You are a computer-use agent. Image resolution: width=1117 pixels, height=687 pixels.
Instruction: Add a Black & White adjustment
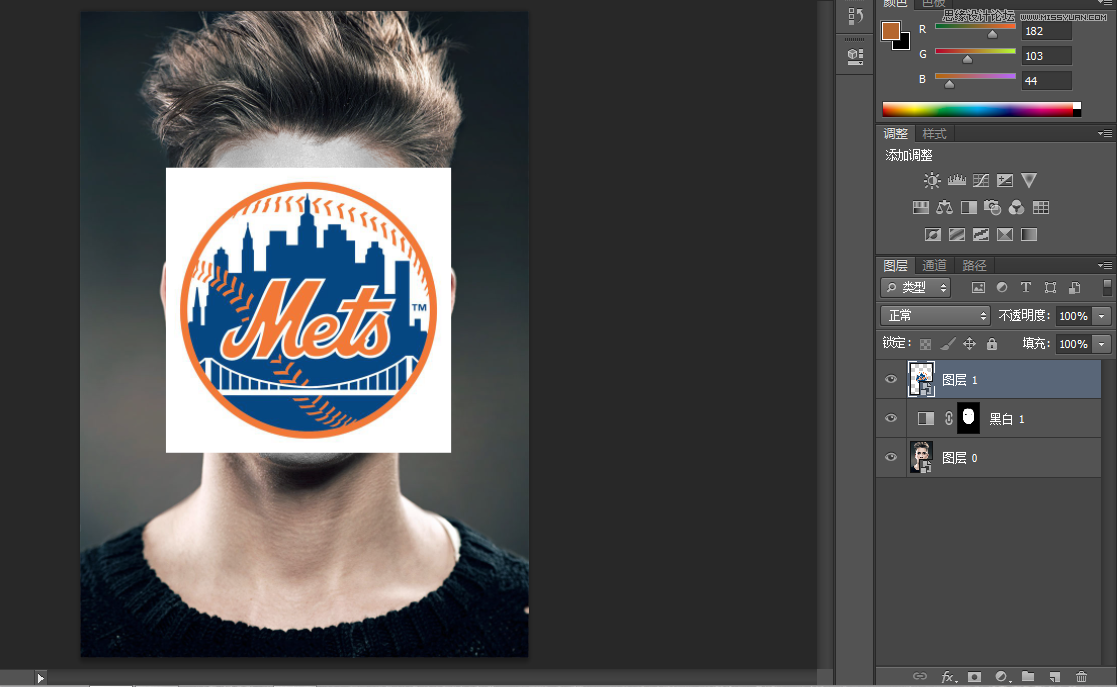click(969, 207)
